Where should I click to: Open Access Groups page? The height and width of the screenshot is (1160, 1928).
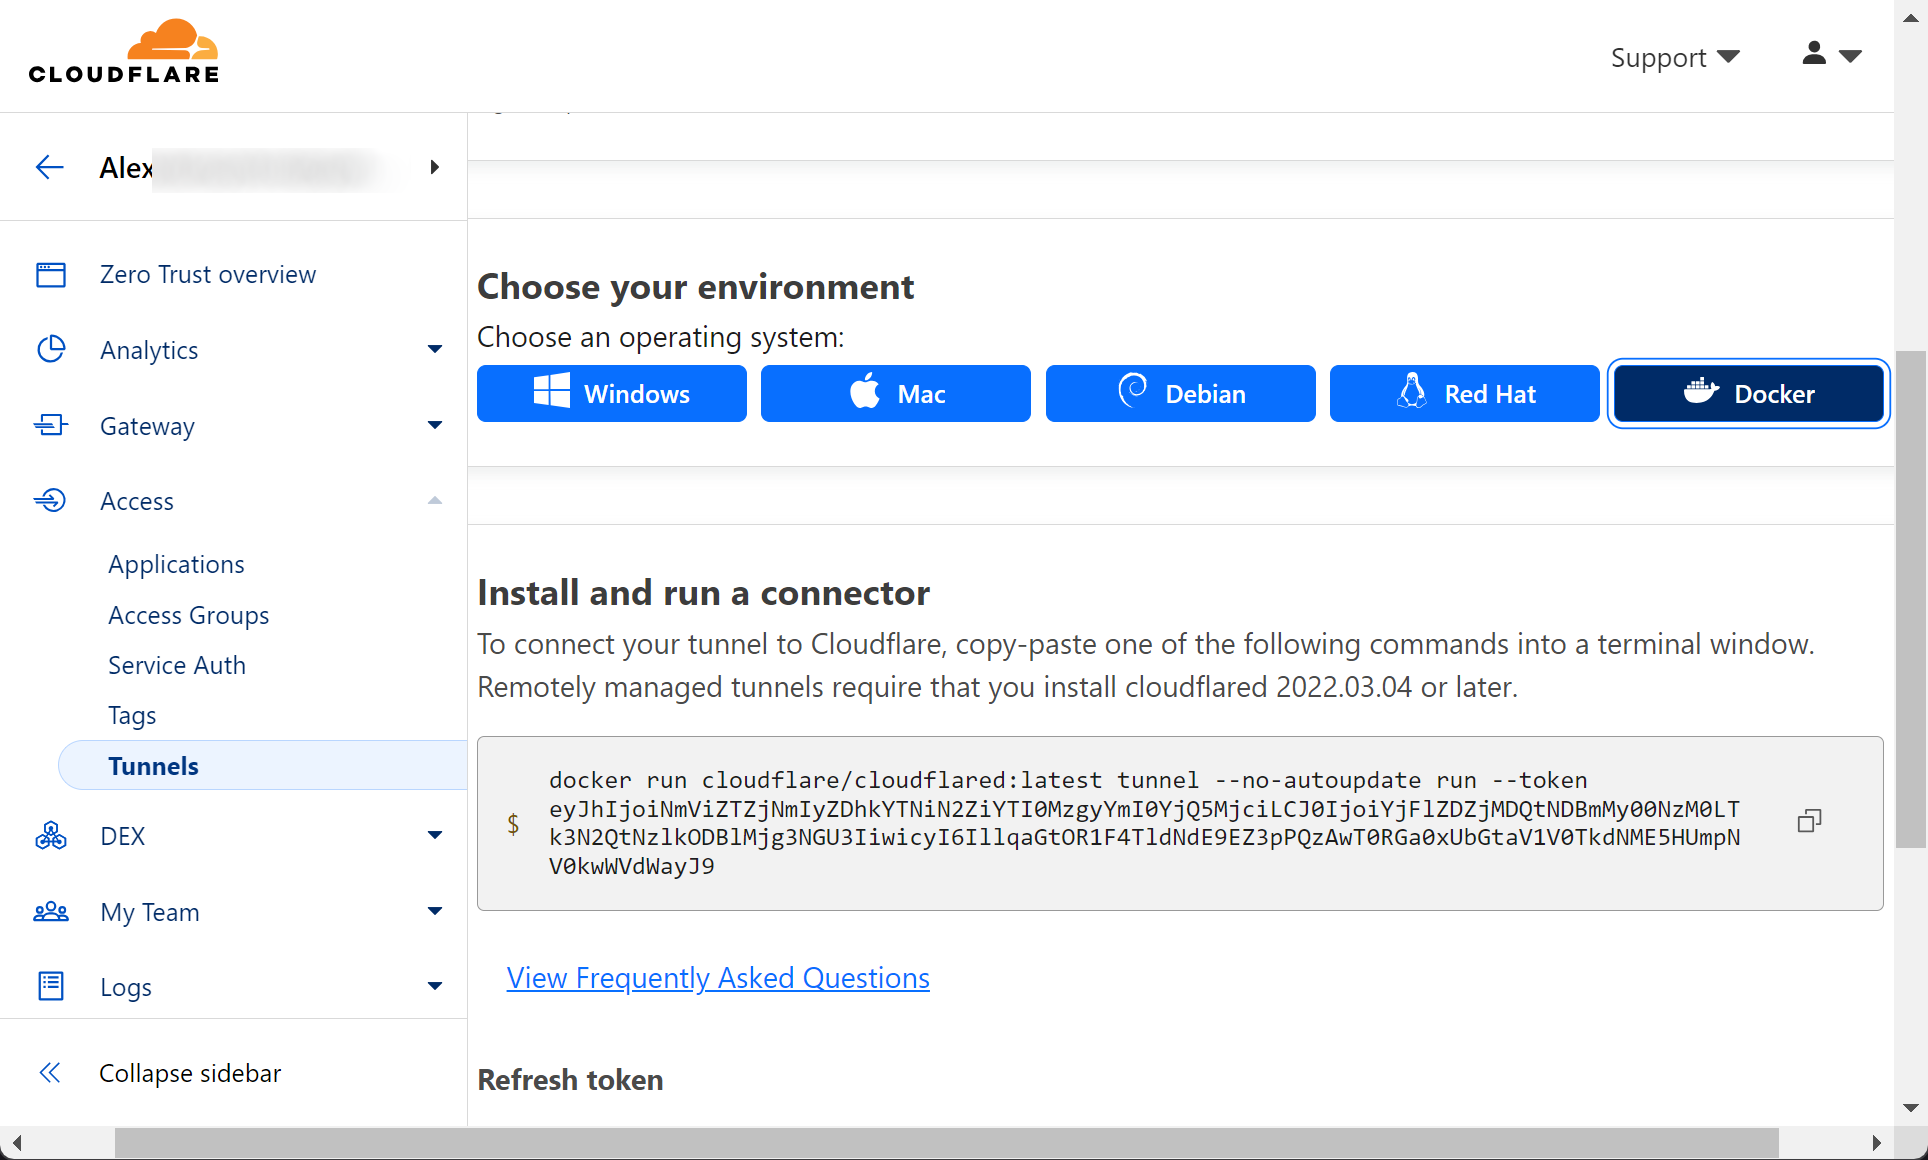tap(189, 615)
